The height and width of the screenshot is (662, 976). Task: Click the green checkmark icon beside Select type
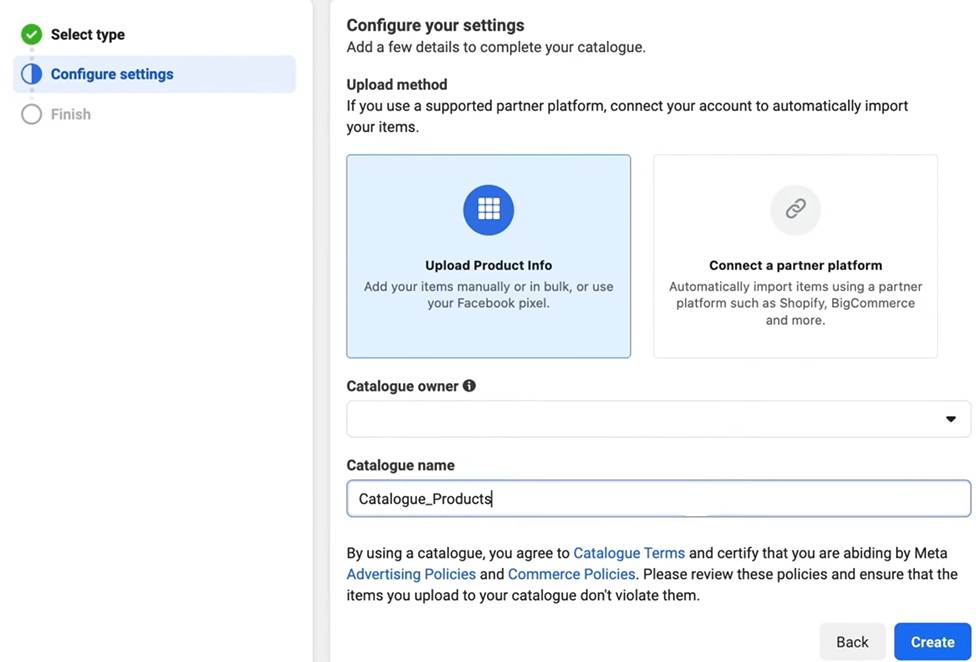31,34
